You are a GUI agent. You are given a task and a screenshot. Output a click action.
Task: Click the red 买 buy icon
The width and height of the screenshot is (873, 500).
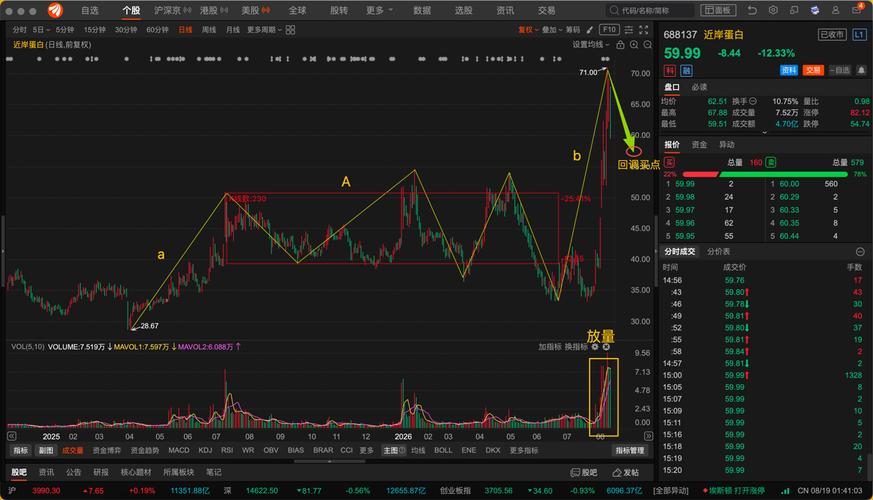669,163
